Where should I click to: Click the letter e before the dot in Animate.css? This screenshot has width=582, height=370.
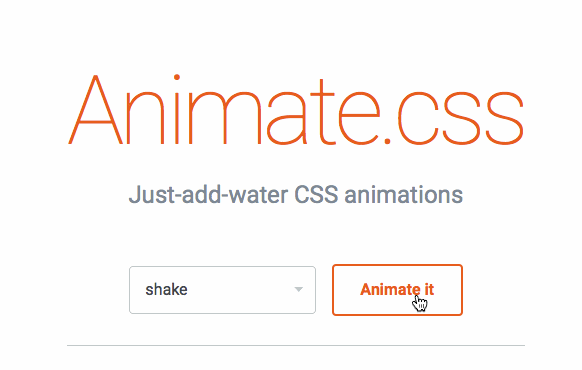359,118
